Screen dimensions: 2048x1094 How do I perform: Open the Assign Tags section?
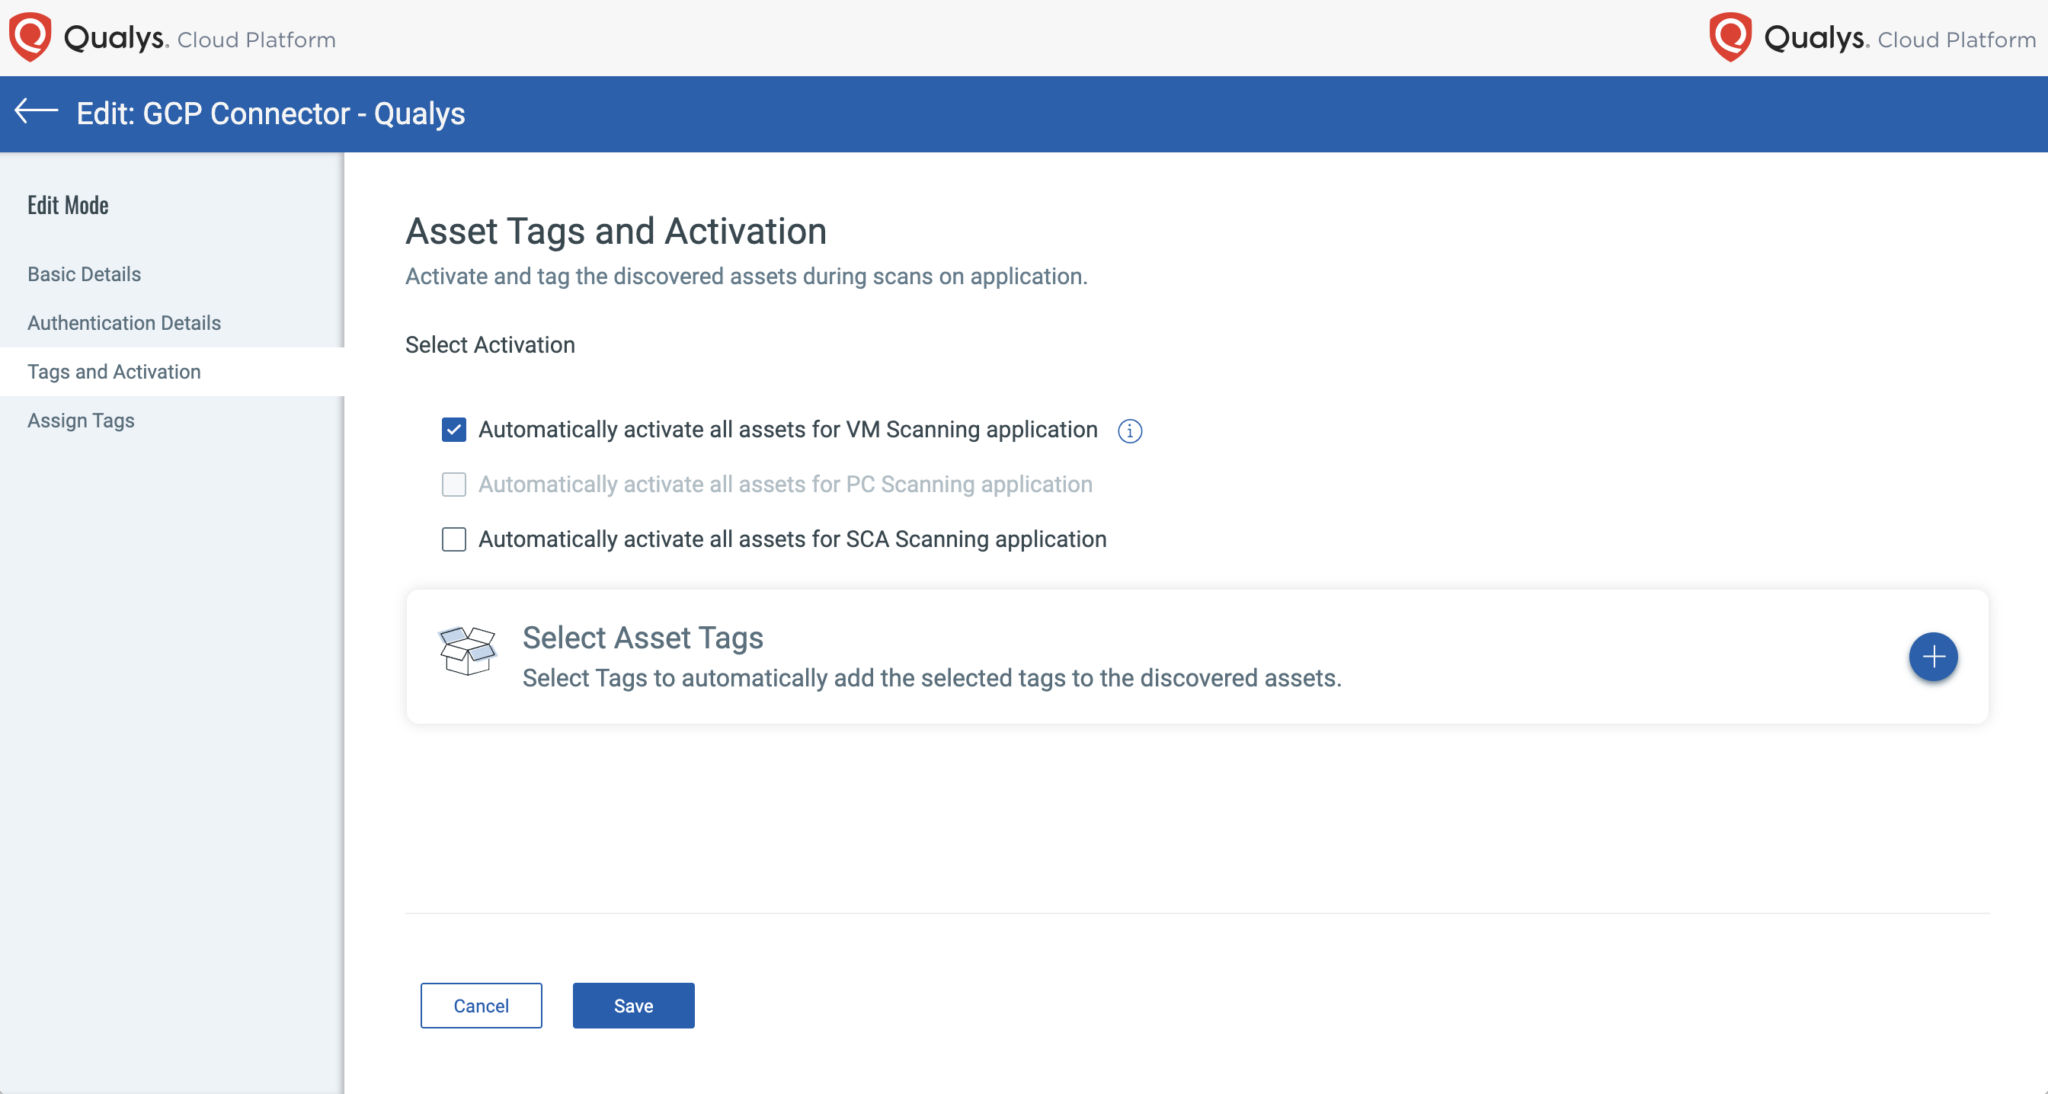coord(79,420)
